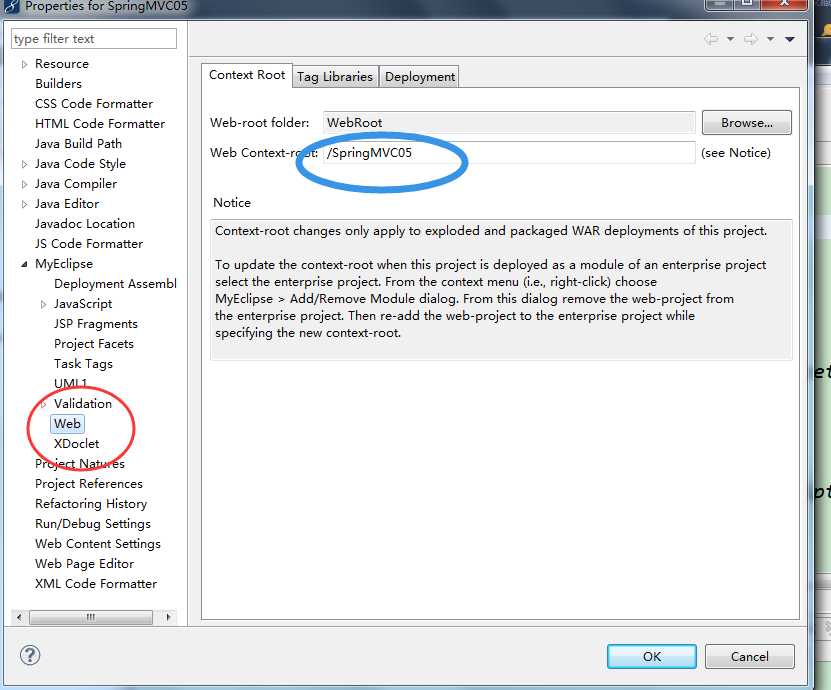The width and height of the screenshot is (831, 690).
Task: Open the view menu dropdown arrow
Action: pyautogui.click(x=790, y=39)
